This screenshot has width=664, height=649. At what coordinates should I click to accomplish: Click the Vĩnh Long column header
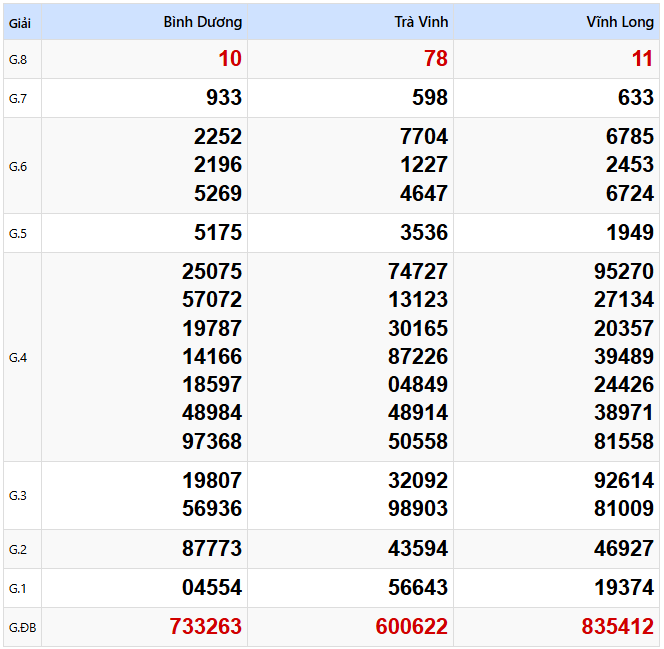point(620,22)
